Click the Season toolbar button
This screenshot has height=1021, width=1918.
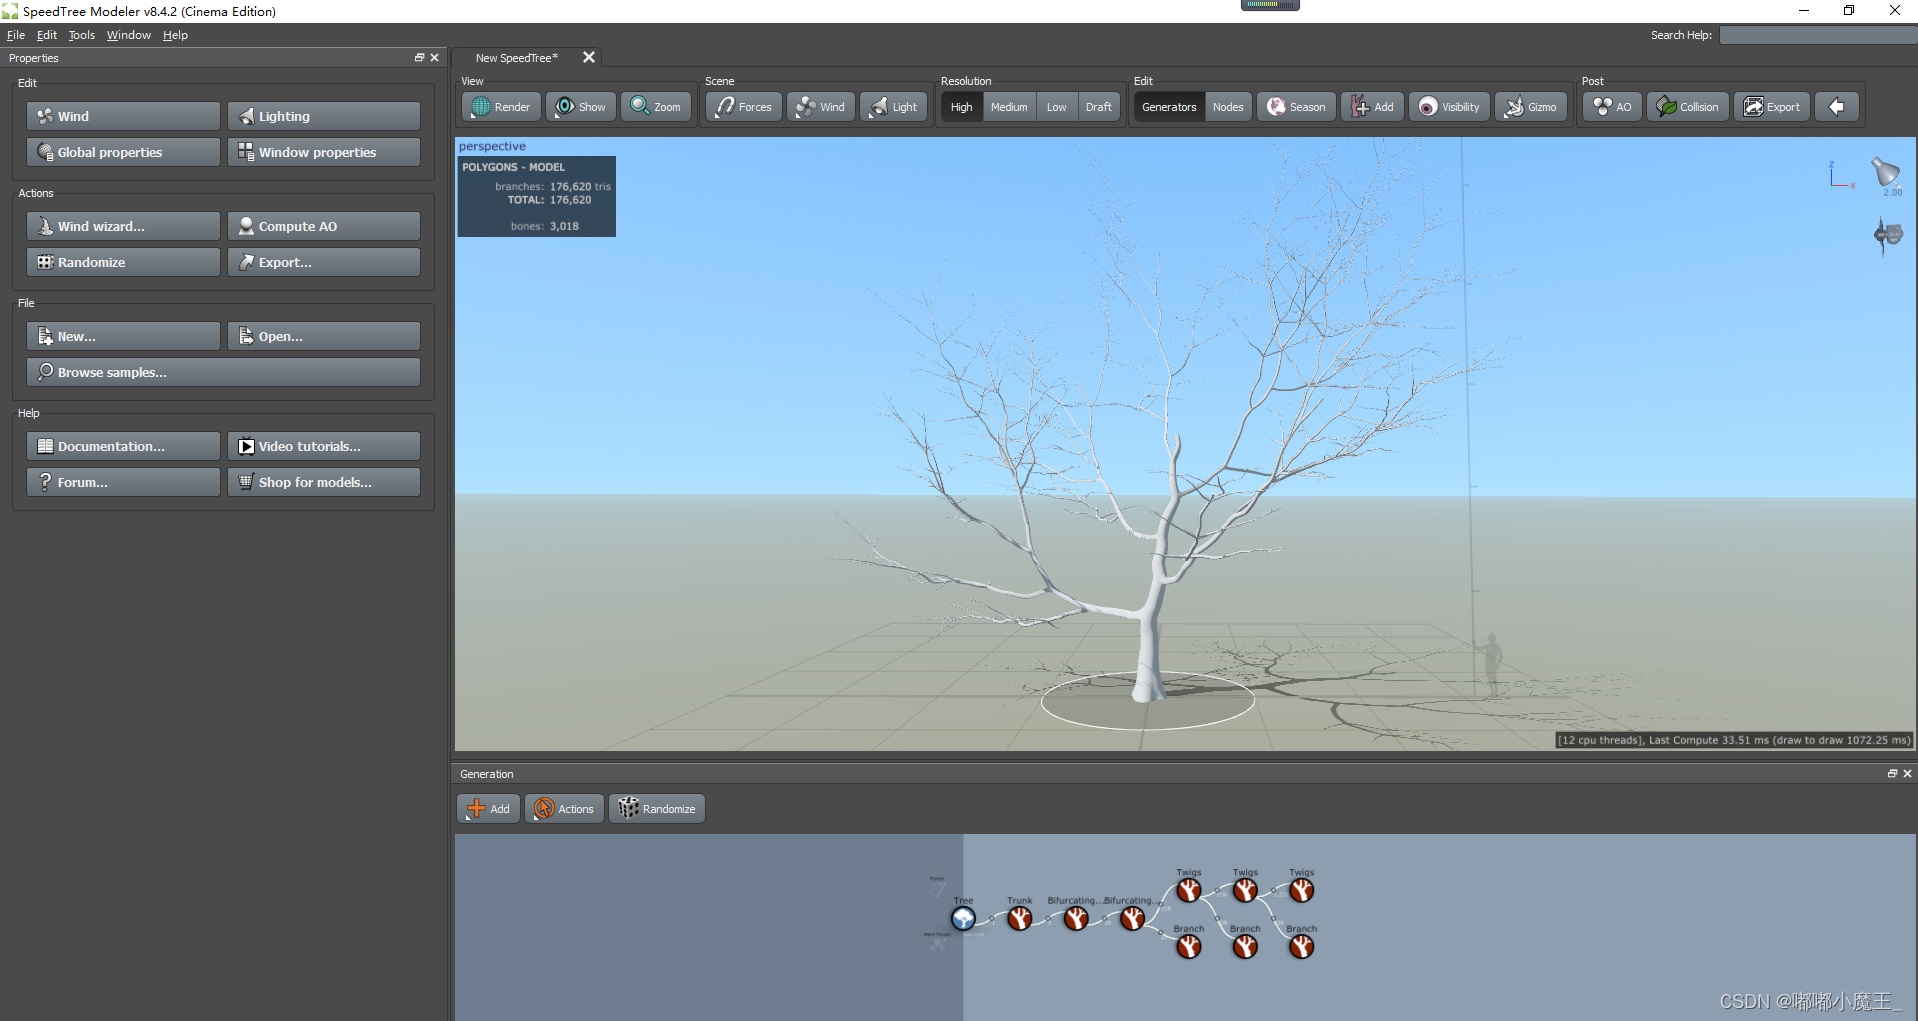(x=1297, y=107)
